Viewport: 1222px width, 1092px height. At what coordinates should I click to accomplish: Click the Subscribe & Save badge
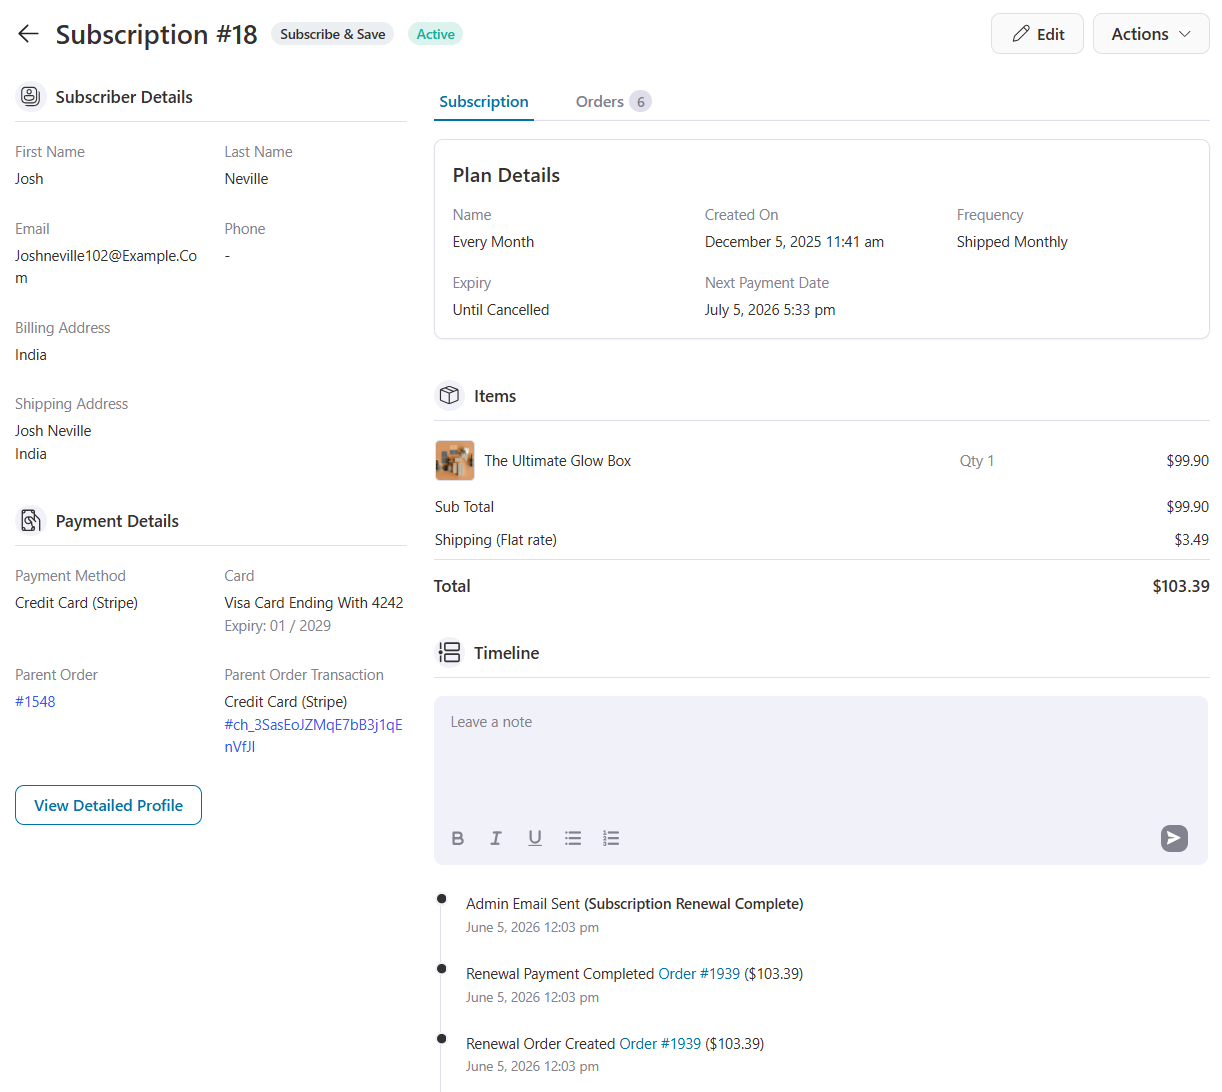[x=333, y=34]
